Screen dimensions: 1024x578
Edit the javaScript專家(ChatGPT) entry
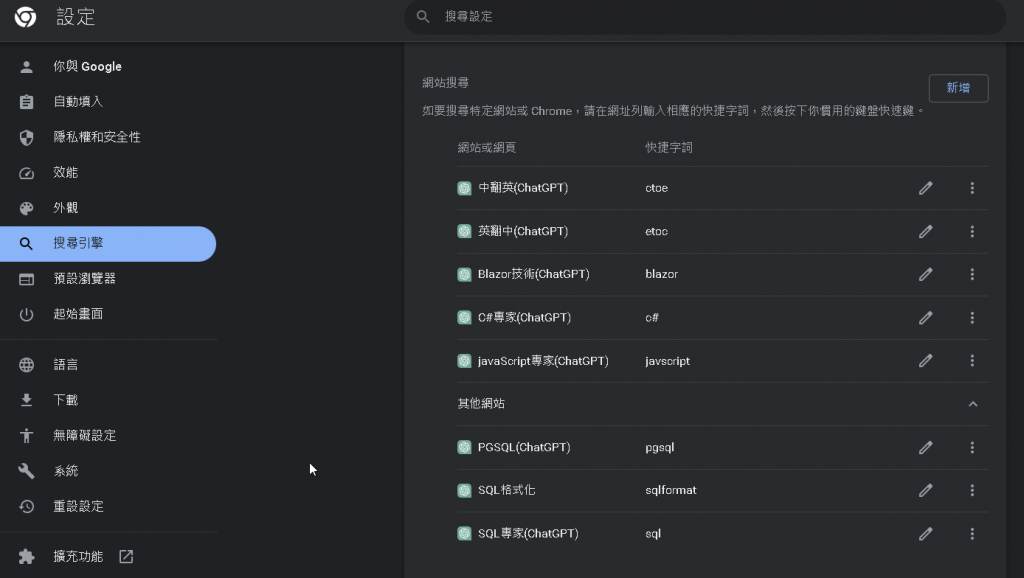[925, 361]
